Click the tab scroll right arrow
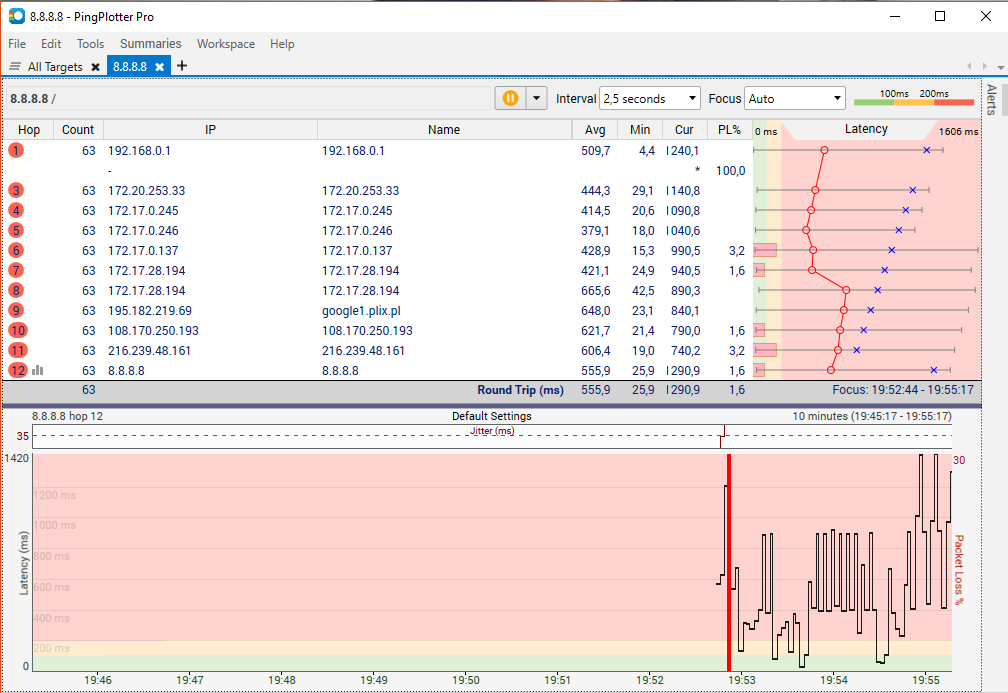 pos(984,66)
